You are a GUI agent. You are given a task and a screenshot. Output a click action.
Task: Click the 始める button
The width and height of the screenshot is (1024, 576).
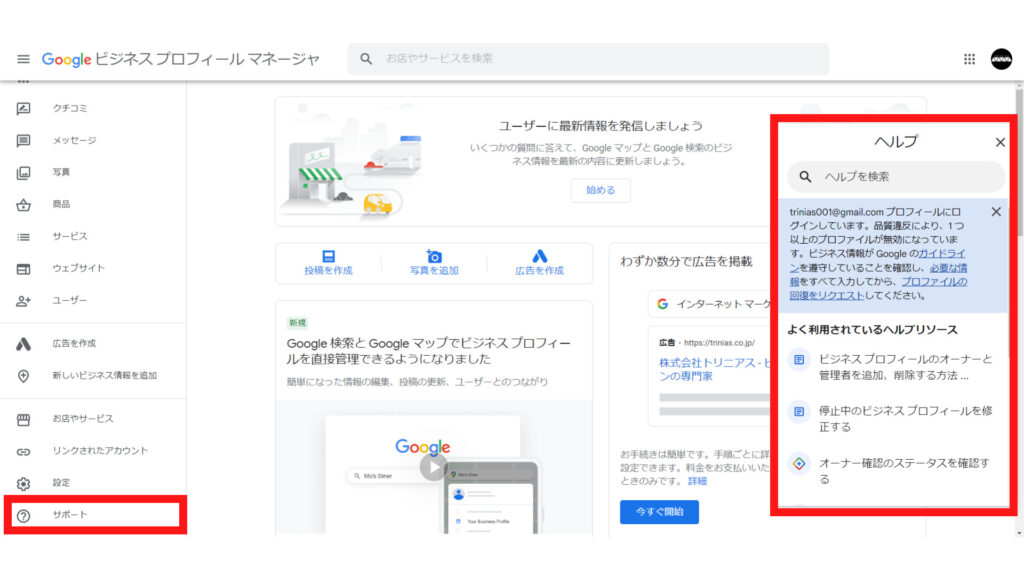pyautogui.click(x=601, y=190)
